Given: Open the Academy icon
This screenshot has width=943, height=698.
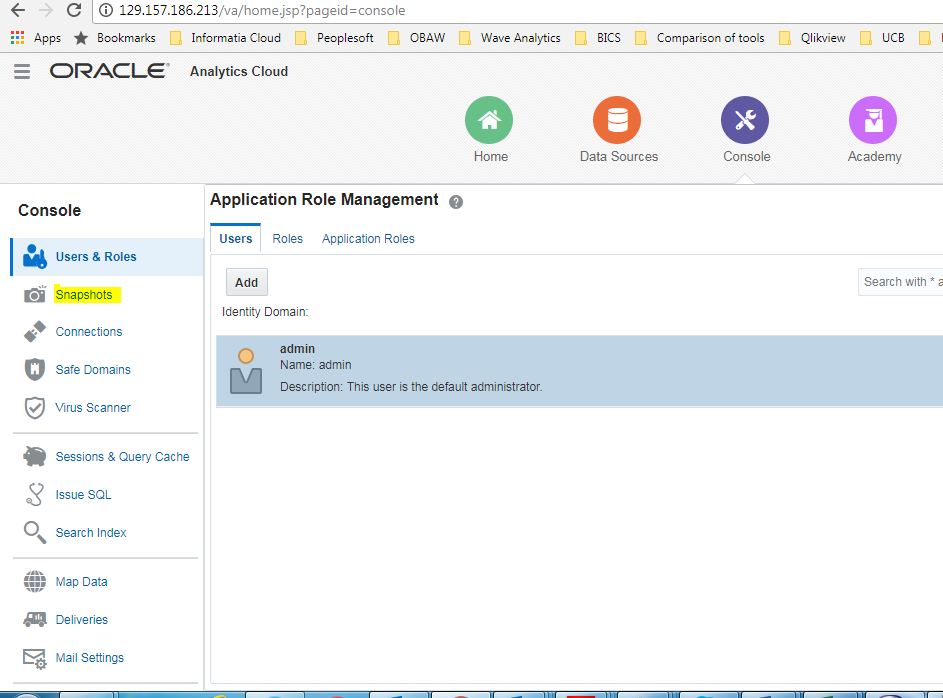Looking at the screenshot, I should 873,121.
